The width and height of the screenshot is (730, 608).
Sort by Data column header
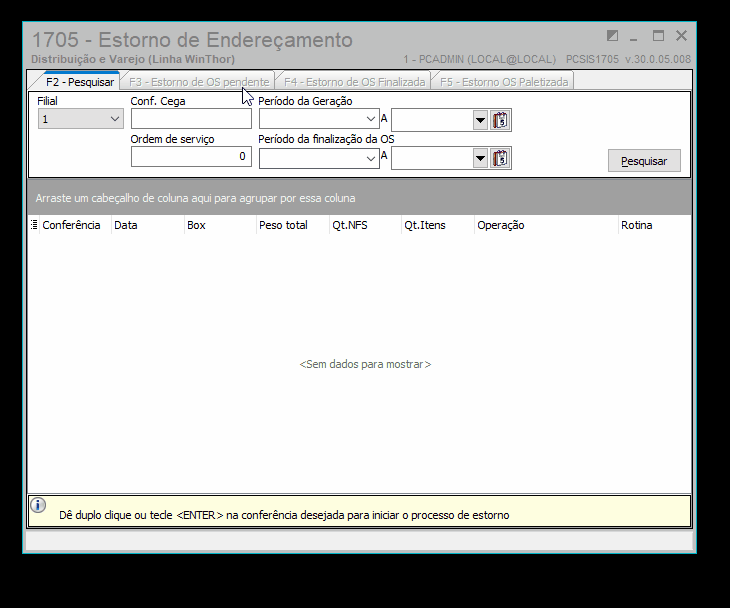tap(148, 225)
